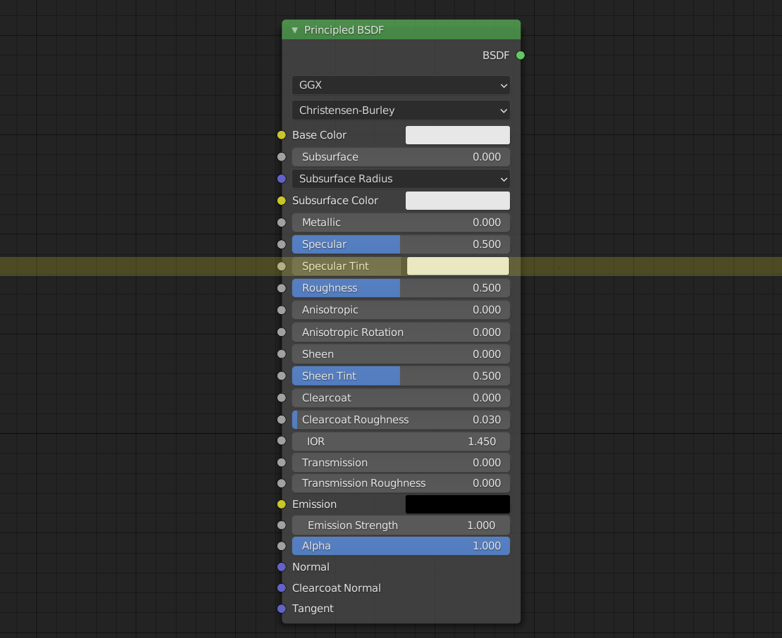The image size is (782, 638).
Task: Collapse the Principled BSDF node triangle
Action: pyautogui.click(x=295, y=30)
